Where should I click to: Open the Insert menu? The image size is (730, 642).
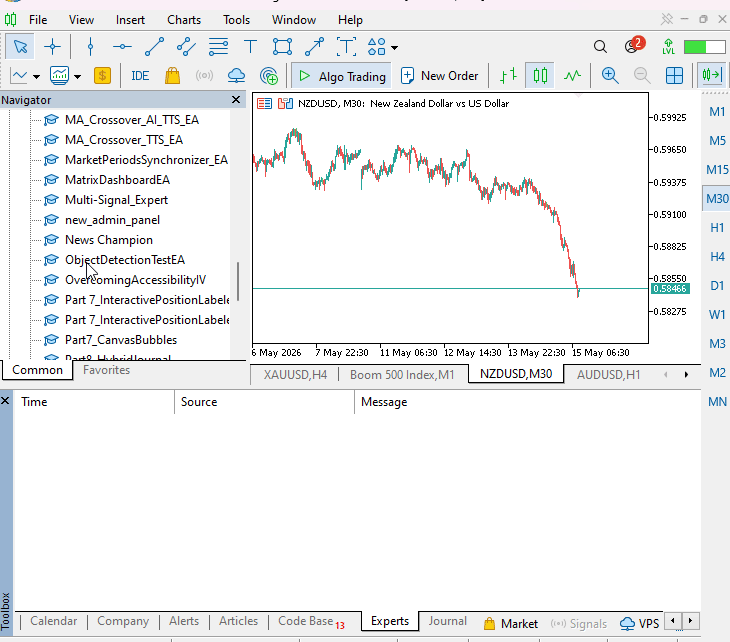tap(130, 20)
